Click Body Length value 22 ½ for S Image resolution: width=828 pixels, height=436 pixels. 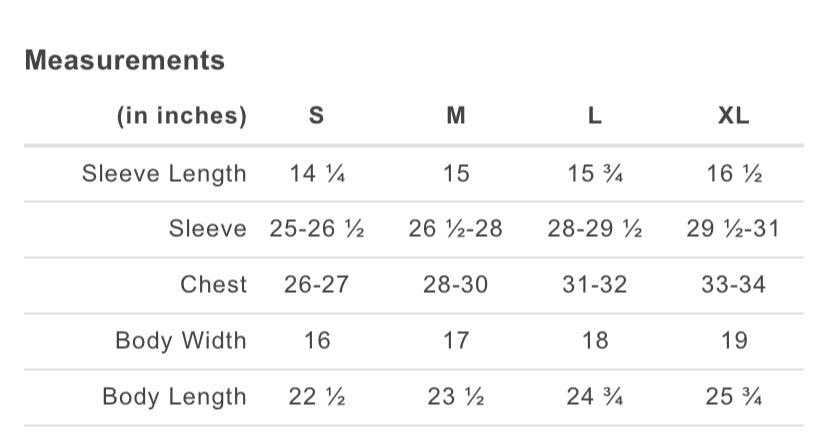tap(316, 396)
